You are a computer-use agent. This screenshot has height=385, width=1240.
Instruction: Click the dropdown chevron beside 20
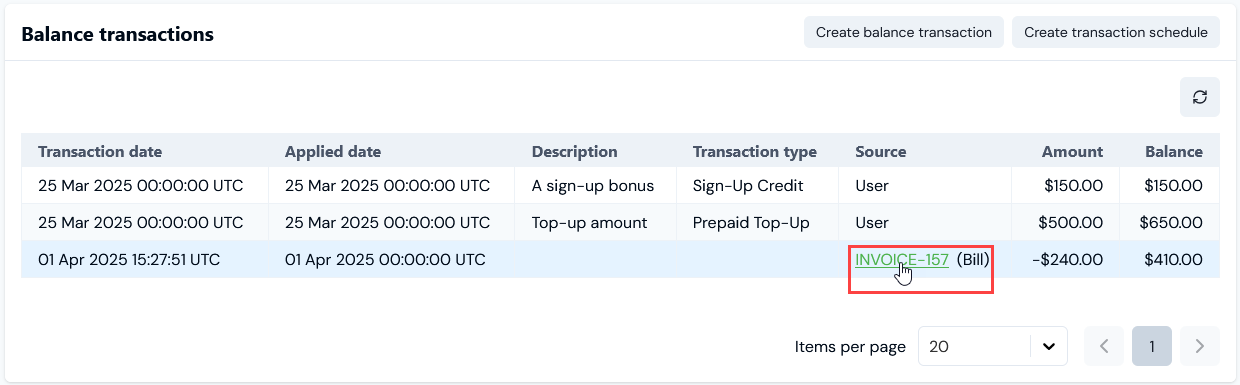[x=1049, y=347]
